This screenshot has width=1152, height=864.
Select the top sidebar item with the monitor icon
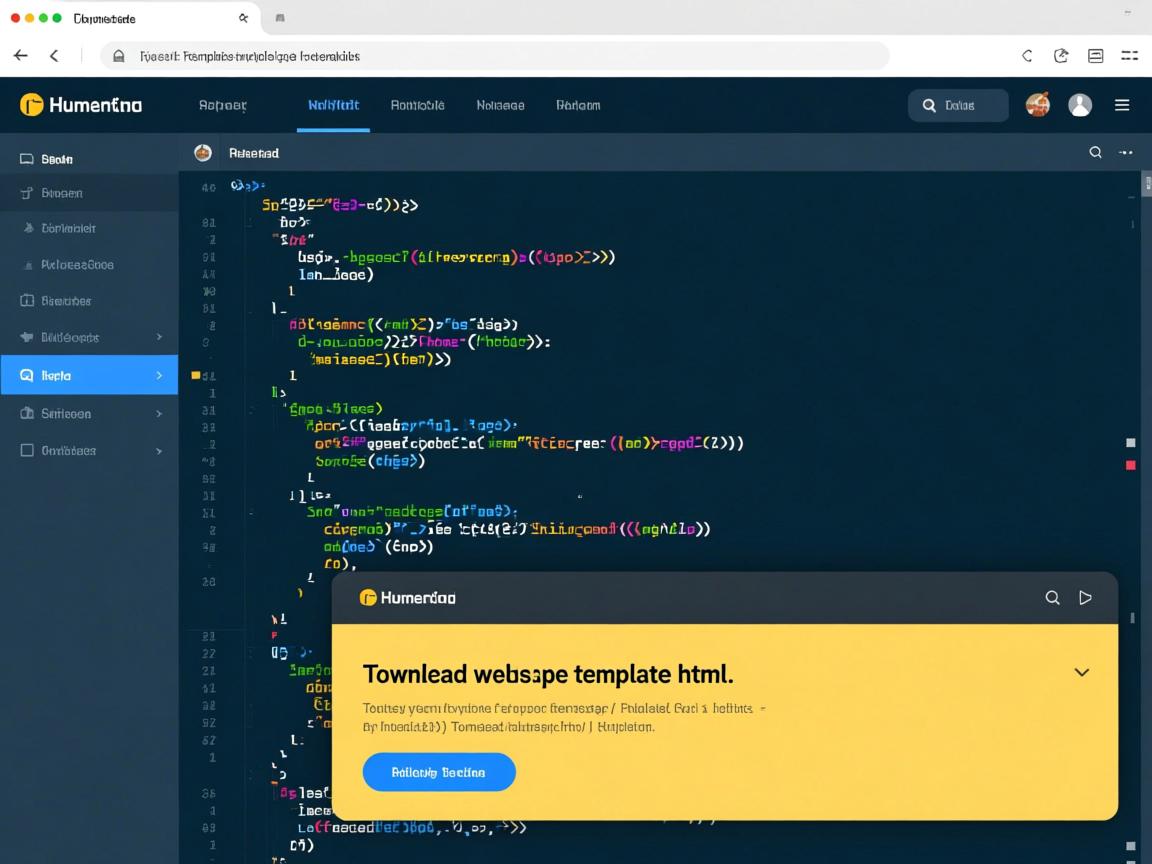pyautogui.click(x=56, y=159)
